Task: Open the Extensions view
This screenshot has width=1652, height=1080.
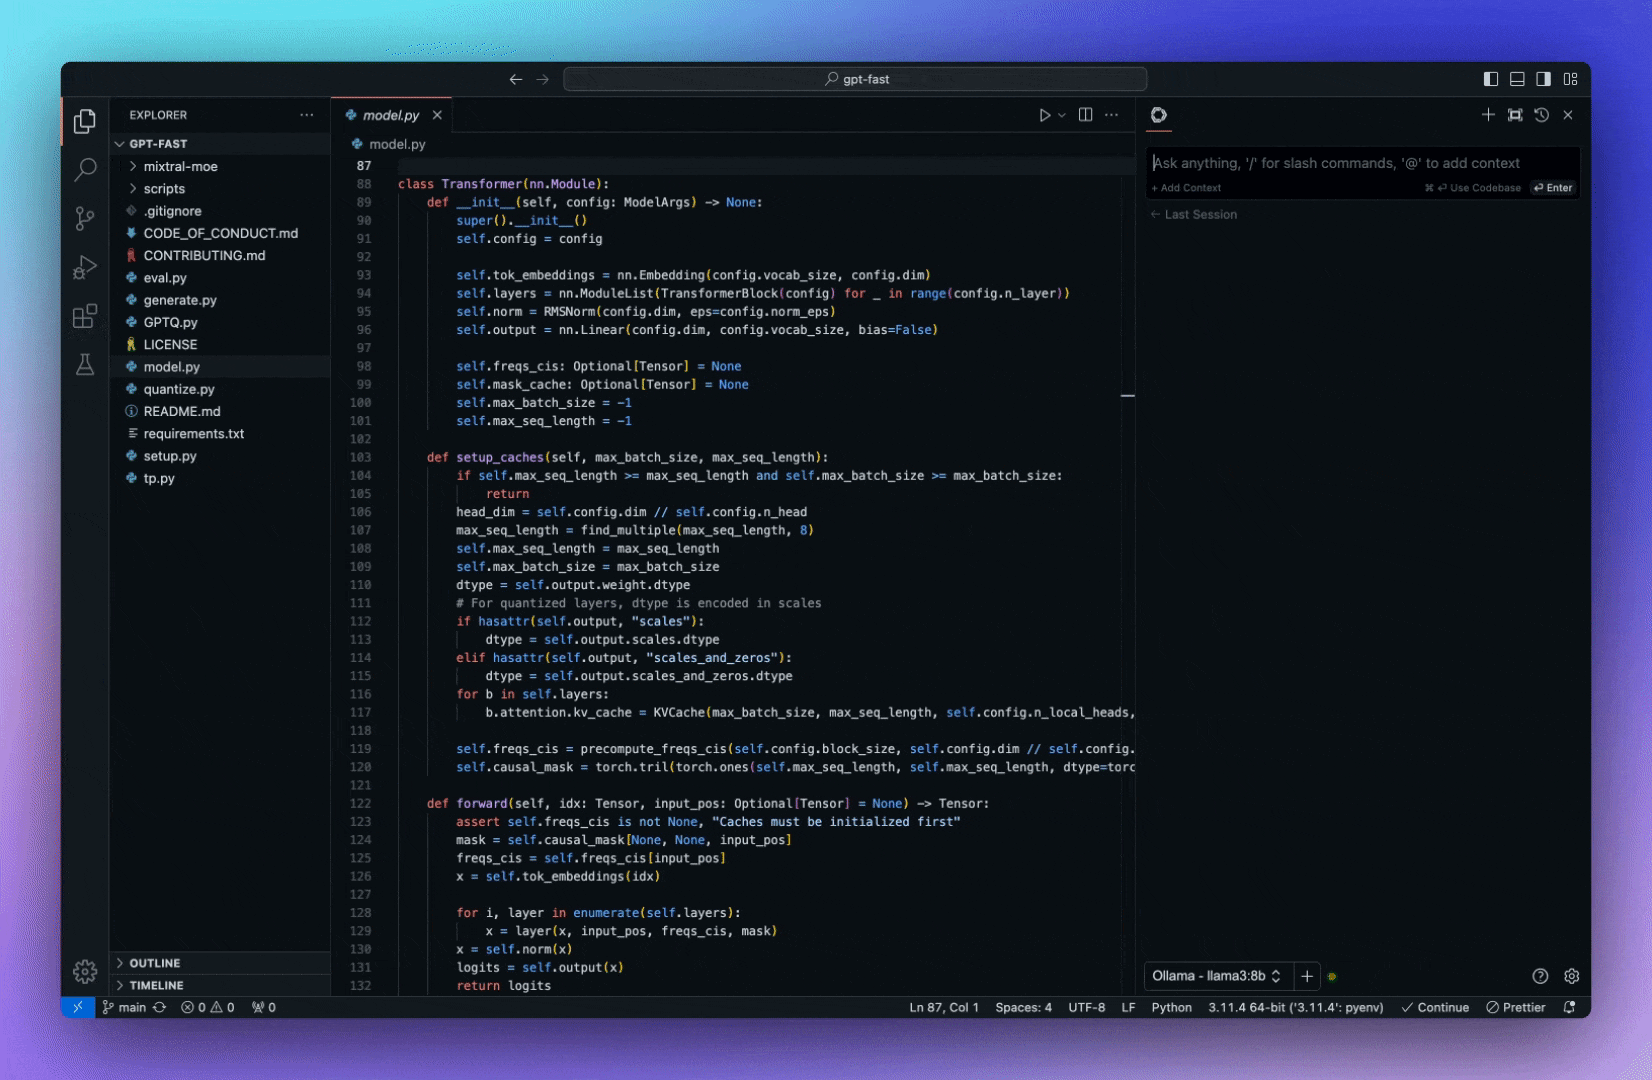Action: click(85, 316)
